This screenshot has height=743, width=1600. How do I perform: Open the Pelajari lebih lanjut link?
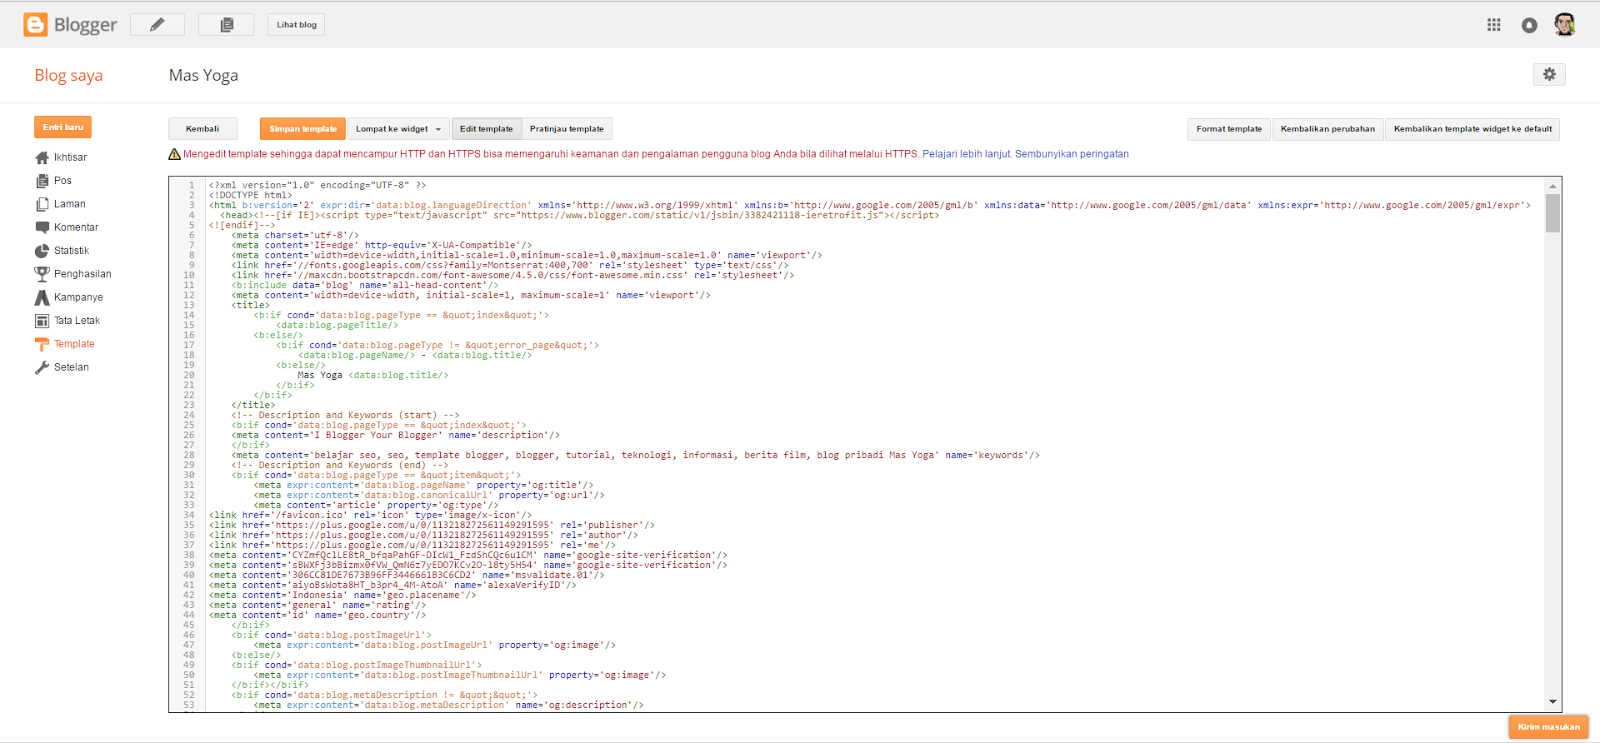coord(967,154)
